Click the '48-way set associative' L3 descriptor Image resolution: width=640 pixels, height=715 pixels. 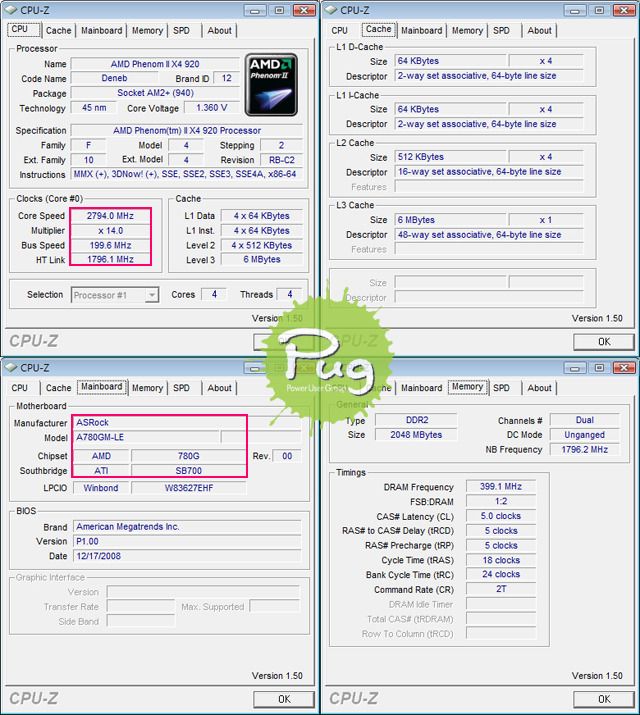coord(489,235)
